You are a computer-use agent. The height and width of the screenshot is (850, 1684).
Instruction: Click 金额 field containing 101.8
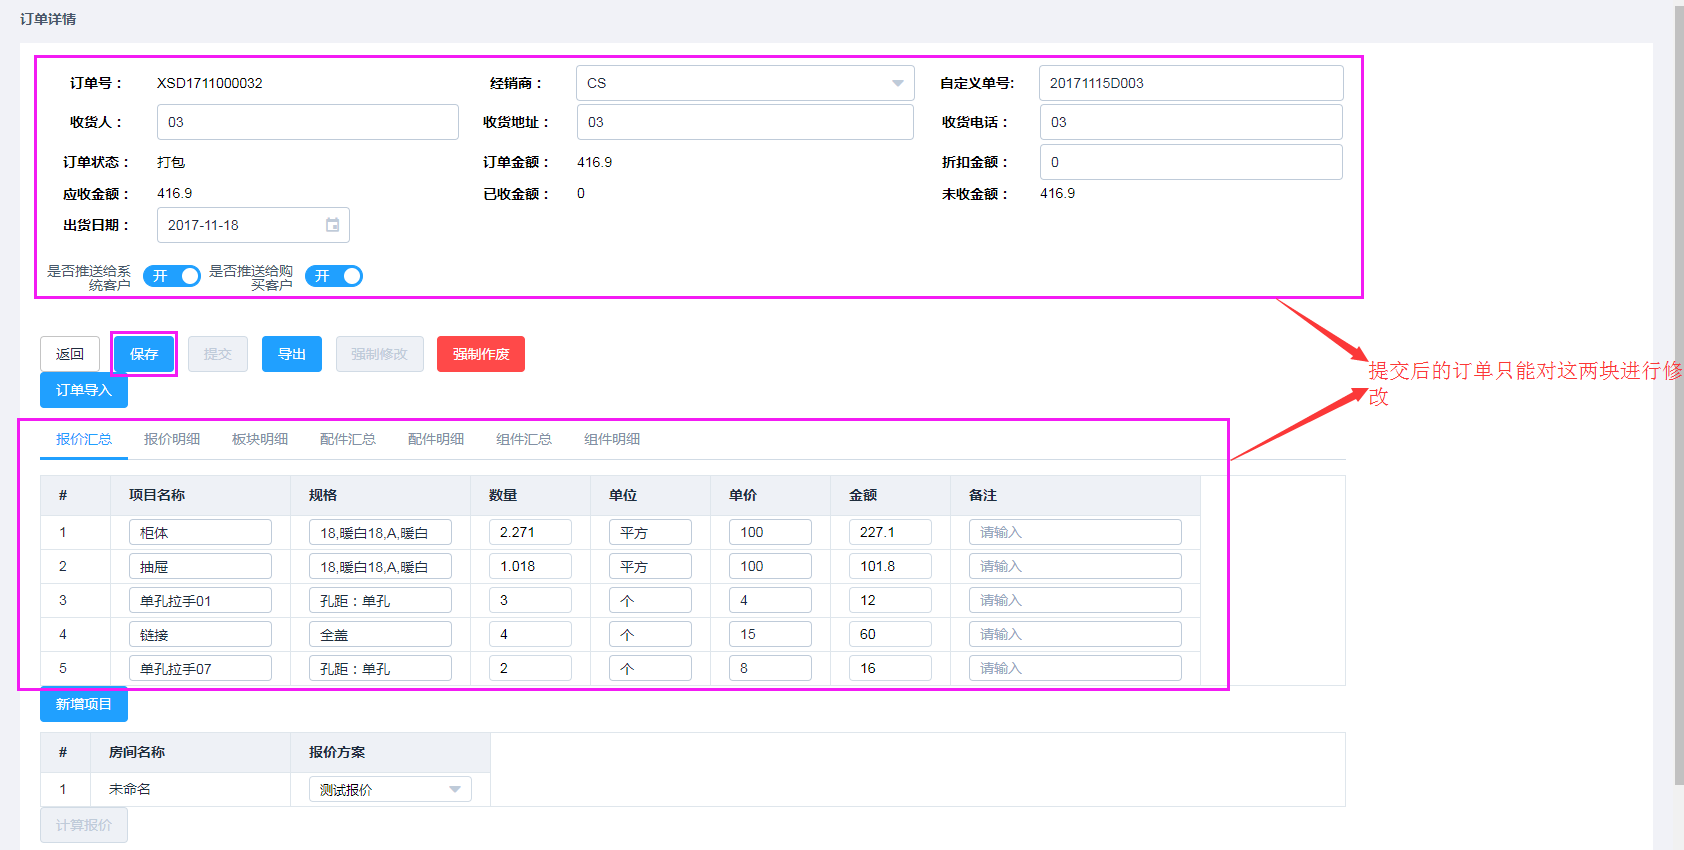coord(890,566)
